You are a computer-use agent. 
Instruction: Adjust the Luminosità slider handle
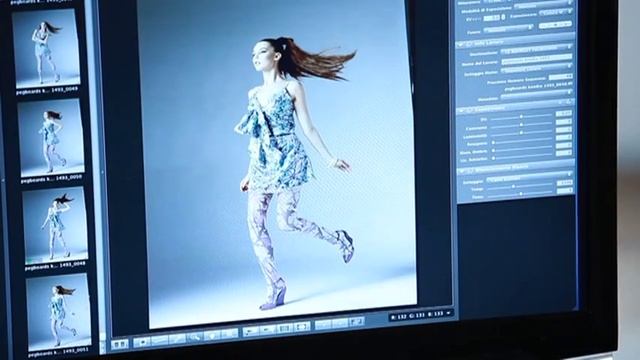tap(521, 132)
